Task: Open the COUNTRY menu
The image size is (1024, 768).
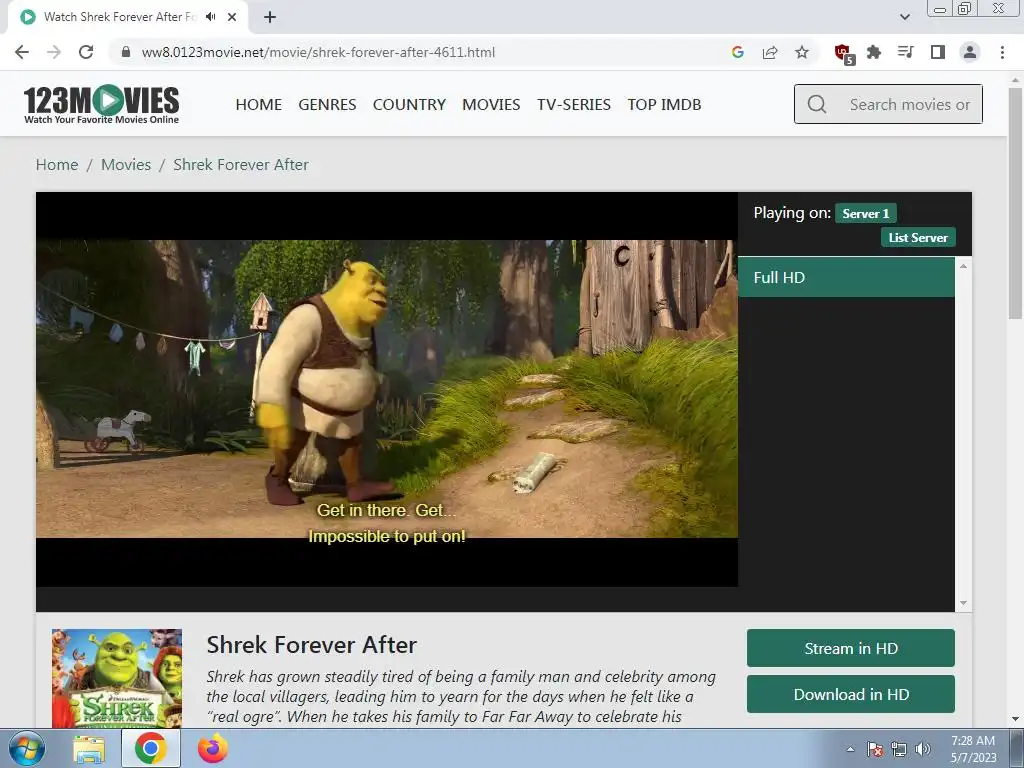Action: click(x=409, y=104)
